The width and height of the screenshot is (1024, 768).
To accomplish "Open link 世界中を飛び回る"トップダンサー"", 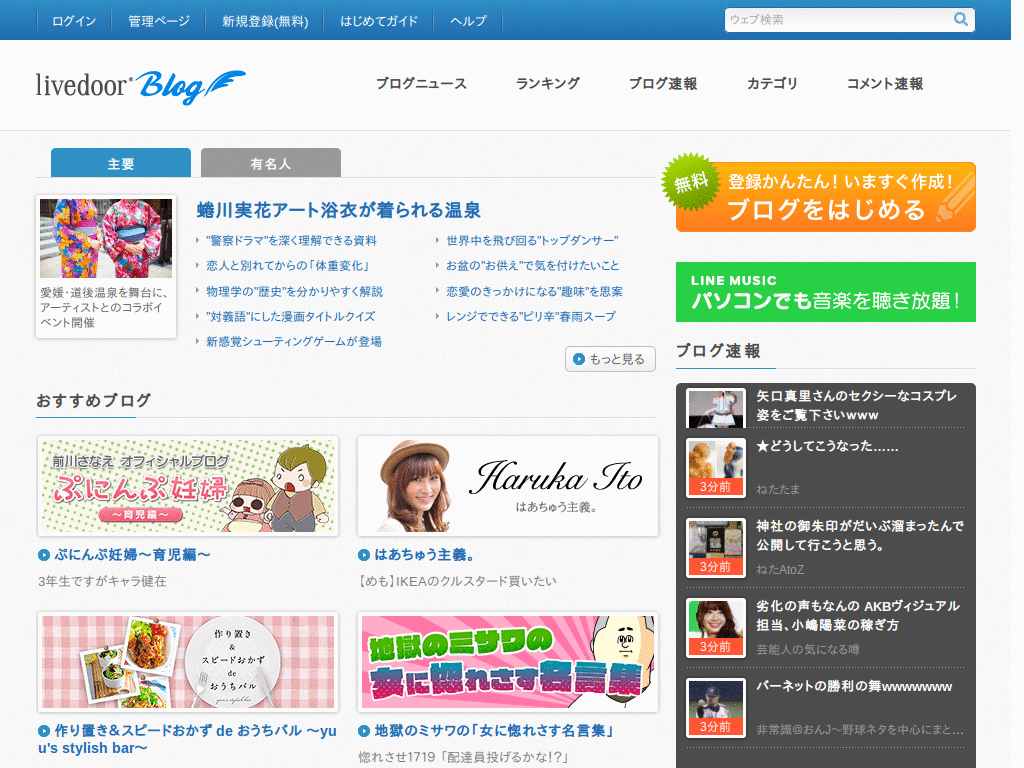I will (x=532, y=241).
